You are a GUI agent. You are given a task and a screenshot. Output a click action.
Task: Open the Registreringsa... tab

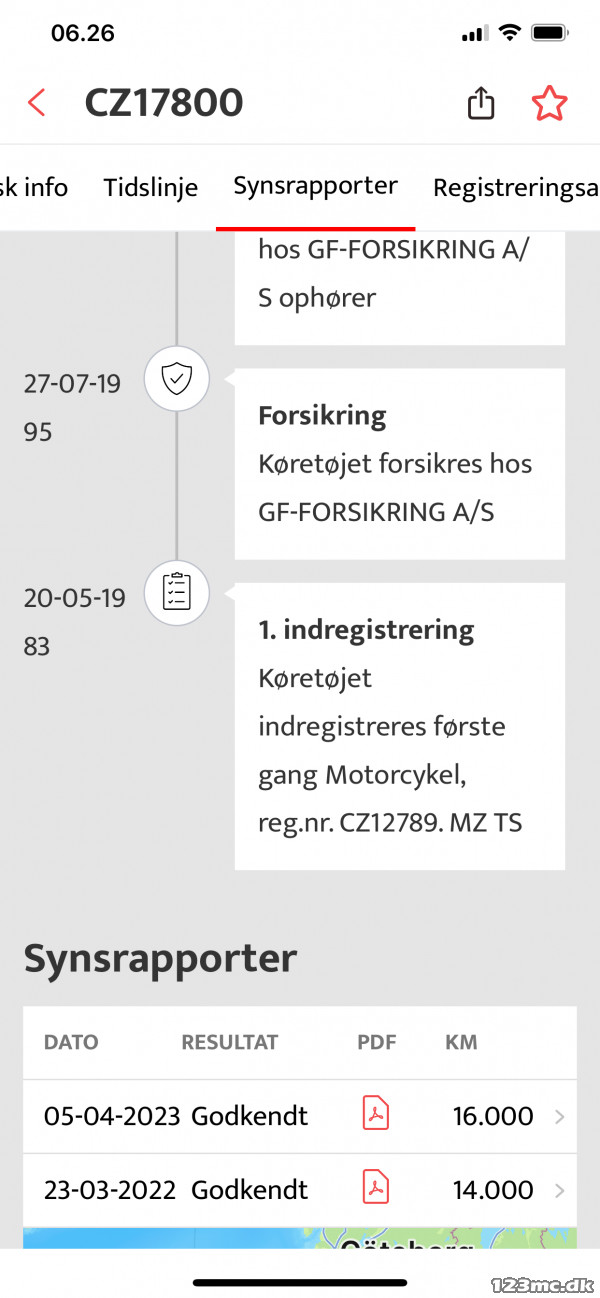point(515,188)
